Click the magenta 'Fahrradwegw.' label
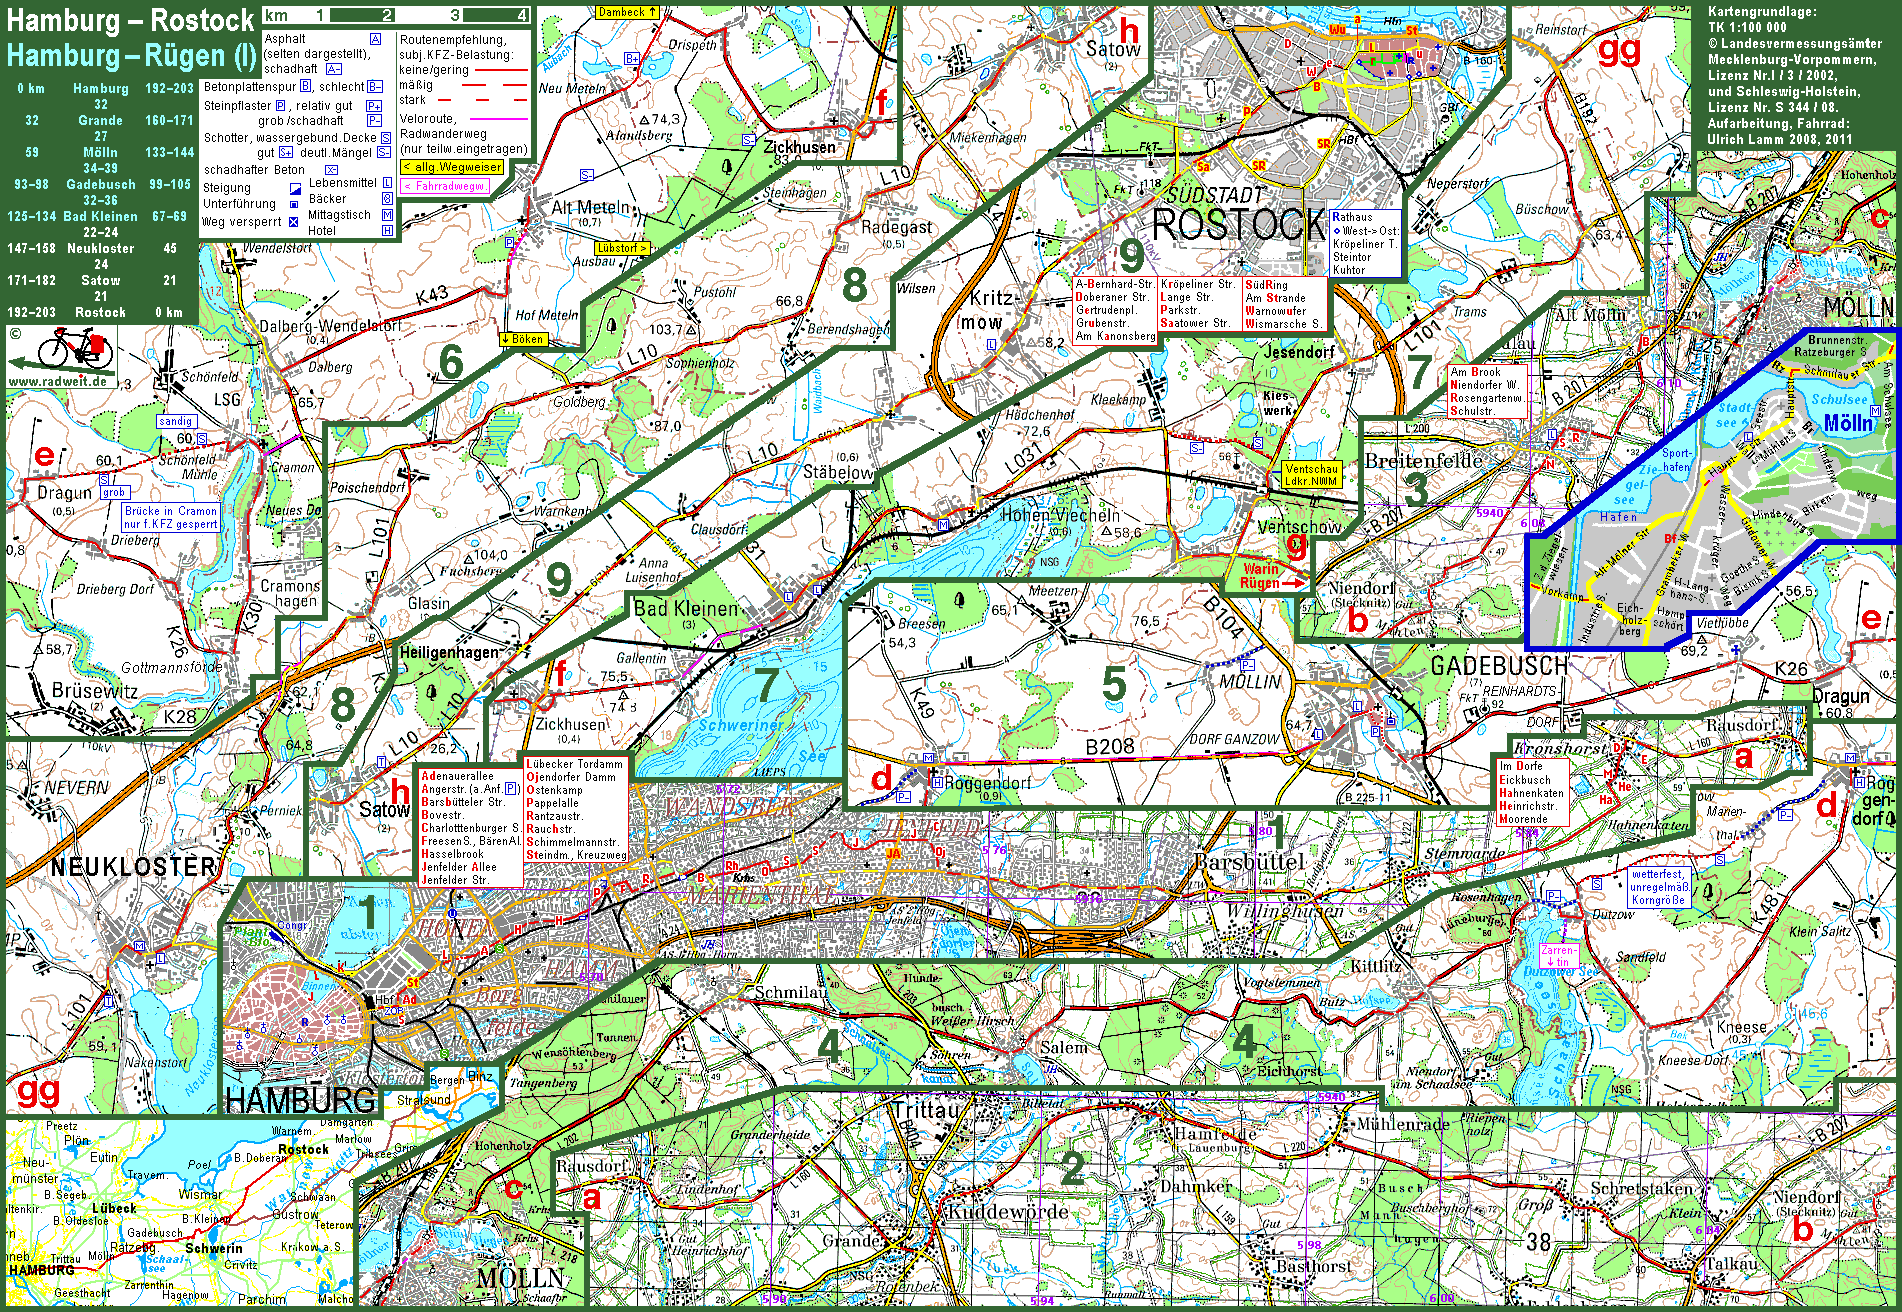 click(445, 186)
